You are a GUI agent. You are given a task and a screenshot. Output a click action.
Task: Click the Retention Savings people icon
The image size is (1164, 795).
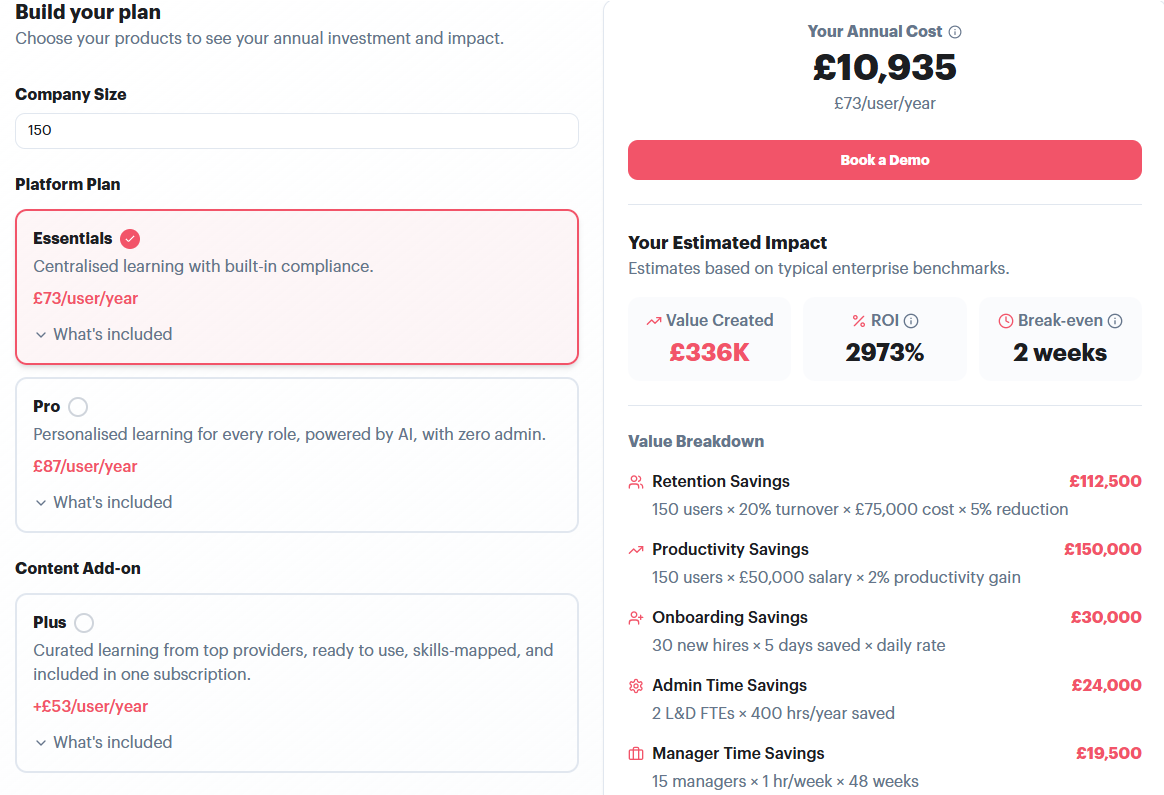[635, 482]
